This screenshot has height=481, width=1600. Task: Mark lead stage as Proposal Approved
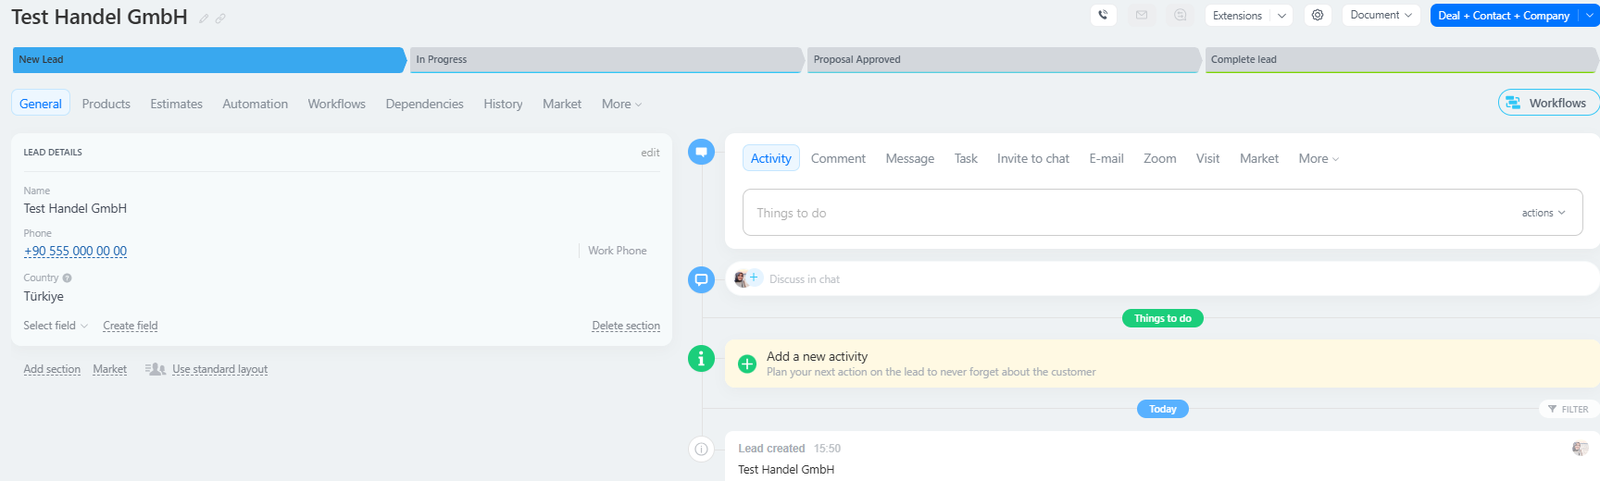point(1003,60)
